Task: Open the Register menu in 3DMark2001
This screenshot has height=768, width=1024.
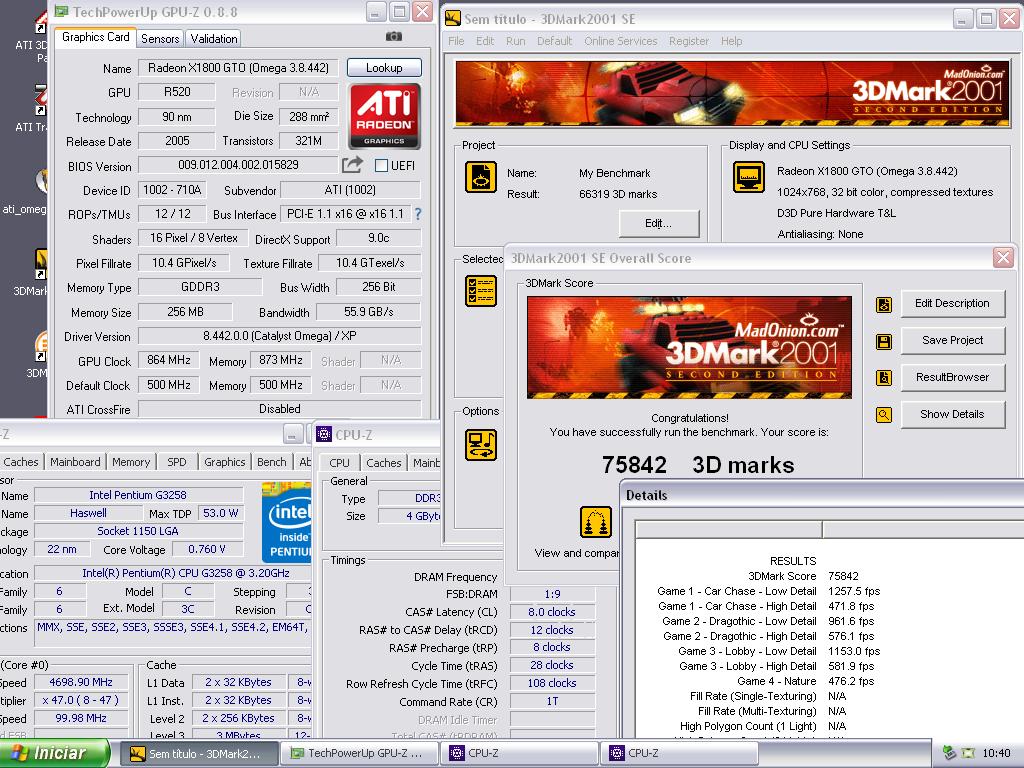Action: [x=688, y=41]
